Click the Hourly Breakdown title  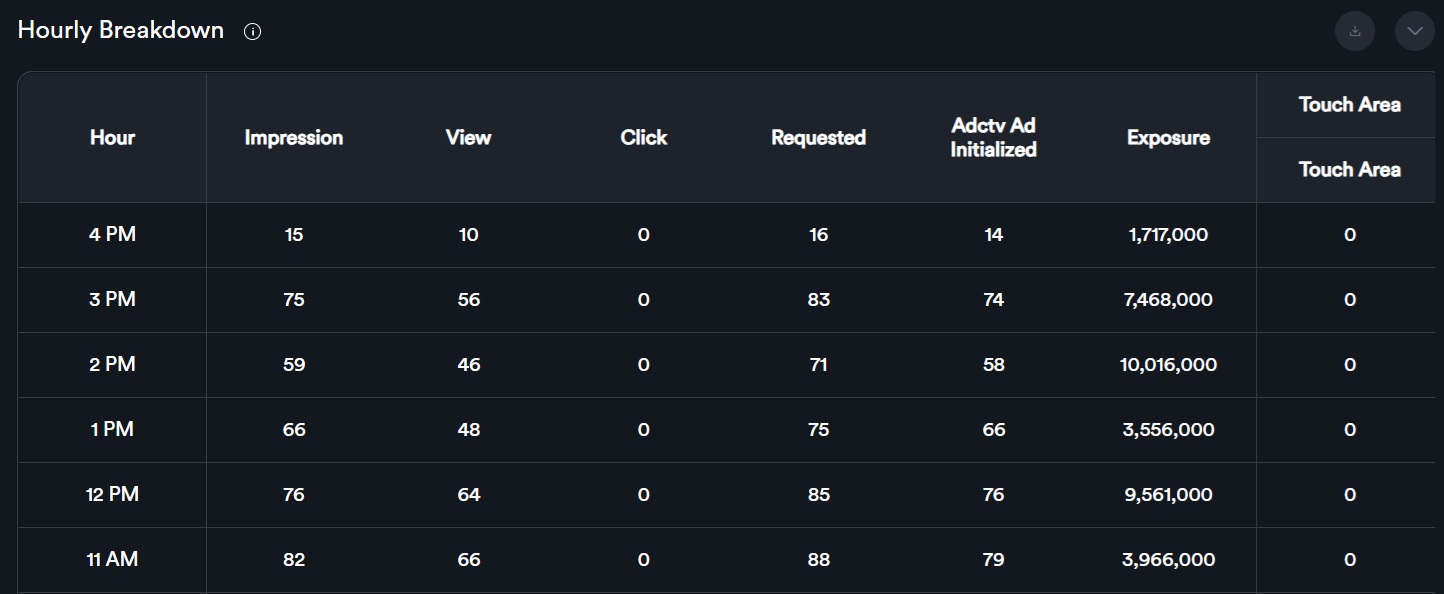coord(121,30)
